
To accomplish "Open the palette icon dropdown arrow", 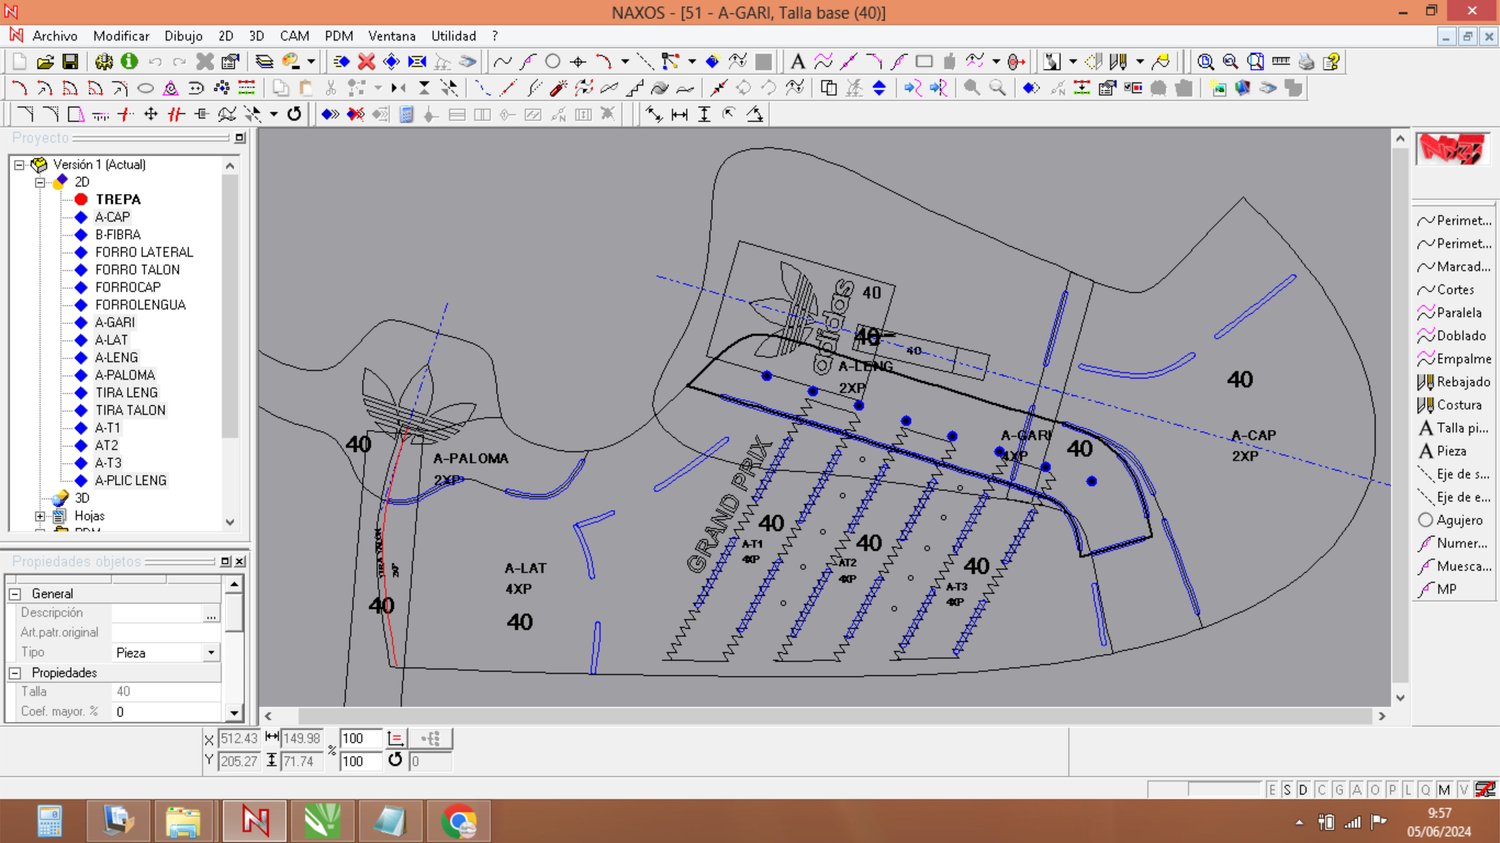I will [311, 61].
